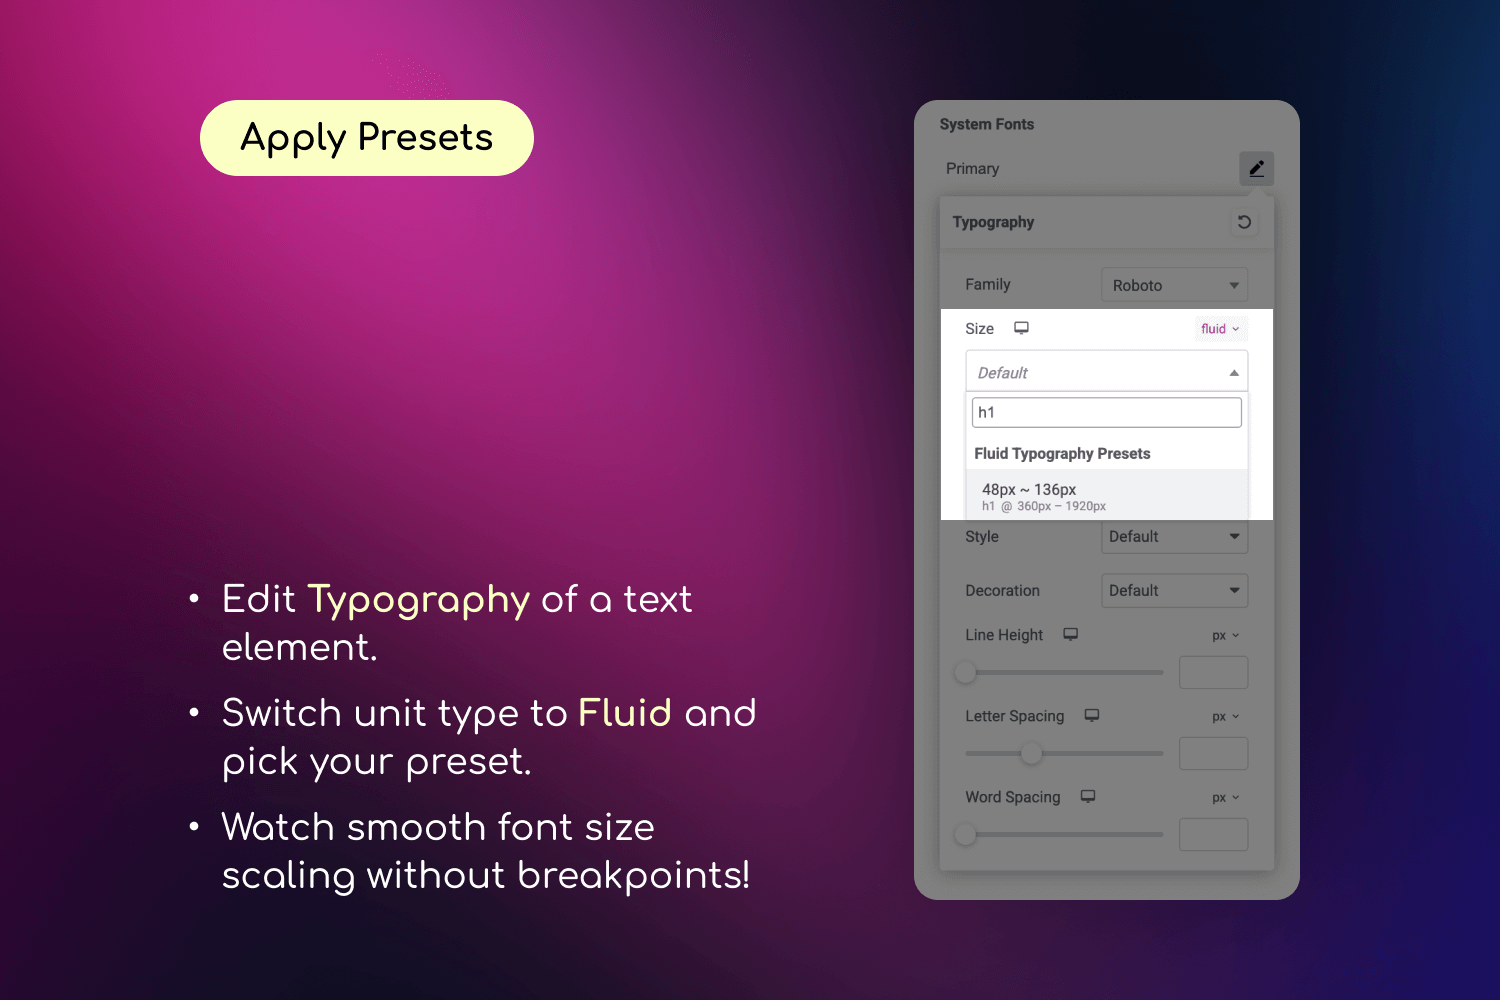Click the Fluid Typography Presets group label
The width and height of the screenshot is (1500, 1000).
[1062, 453]
